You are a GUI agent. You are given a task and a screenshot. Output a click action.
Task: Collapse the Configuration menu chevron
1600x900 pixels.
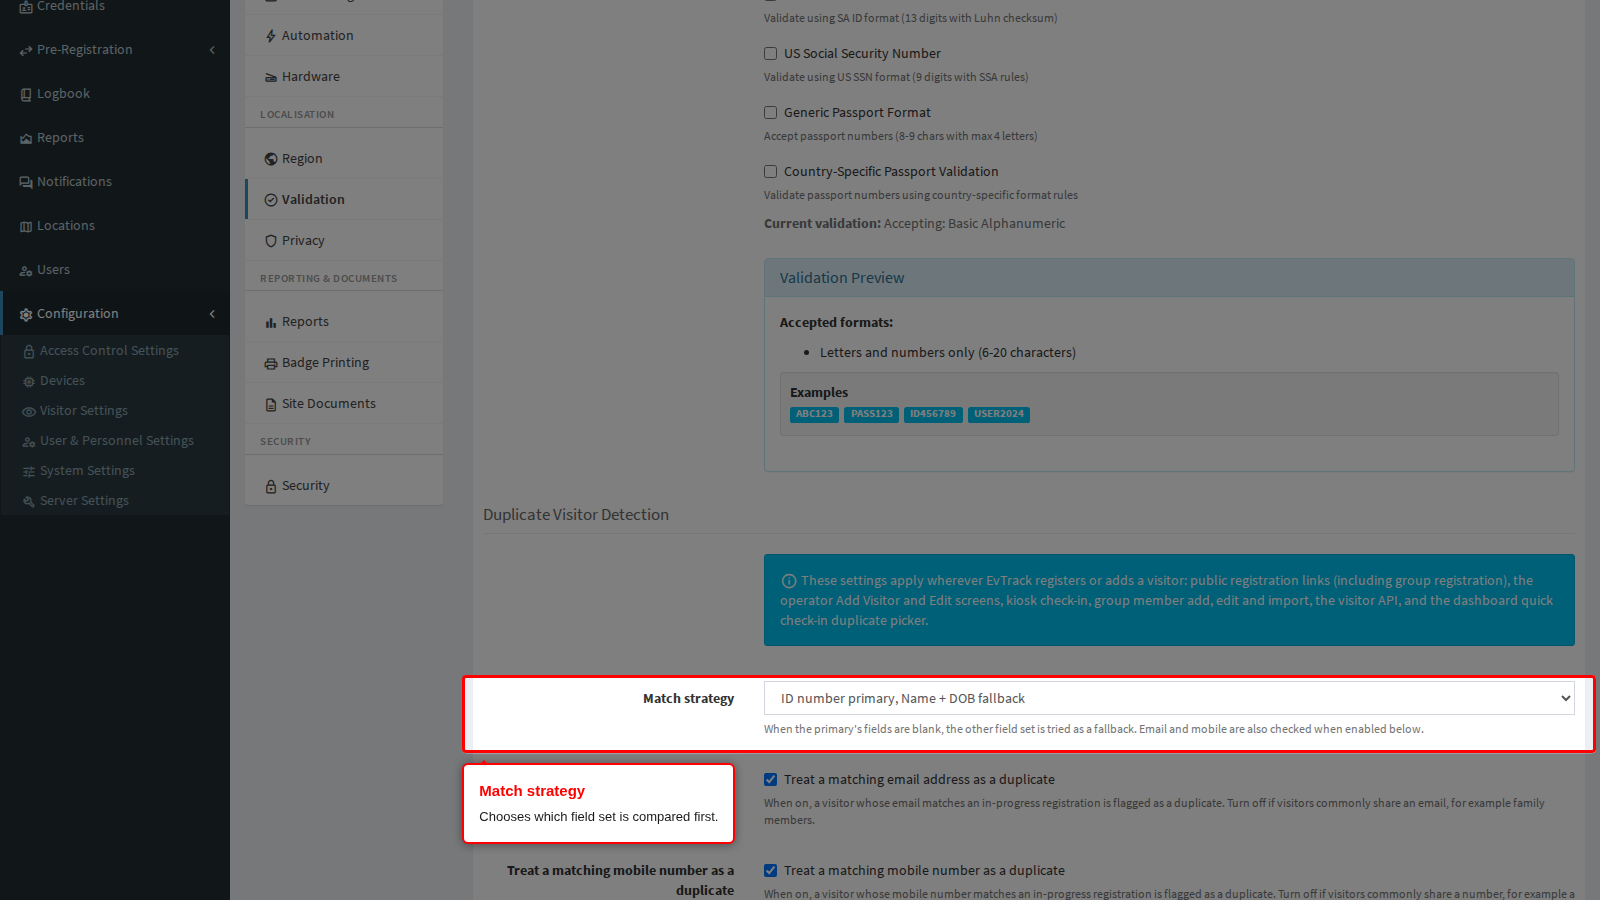pyautogui.click(x=212, y=314)
